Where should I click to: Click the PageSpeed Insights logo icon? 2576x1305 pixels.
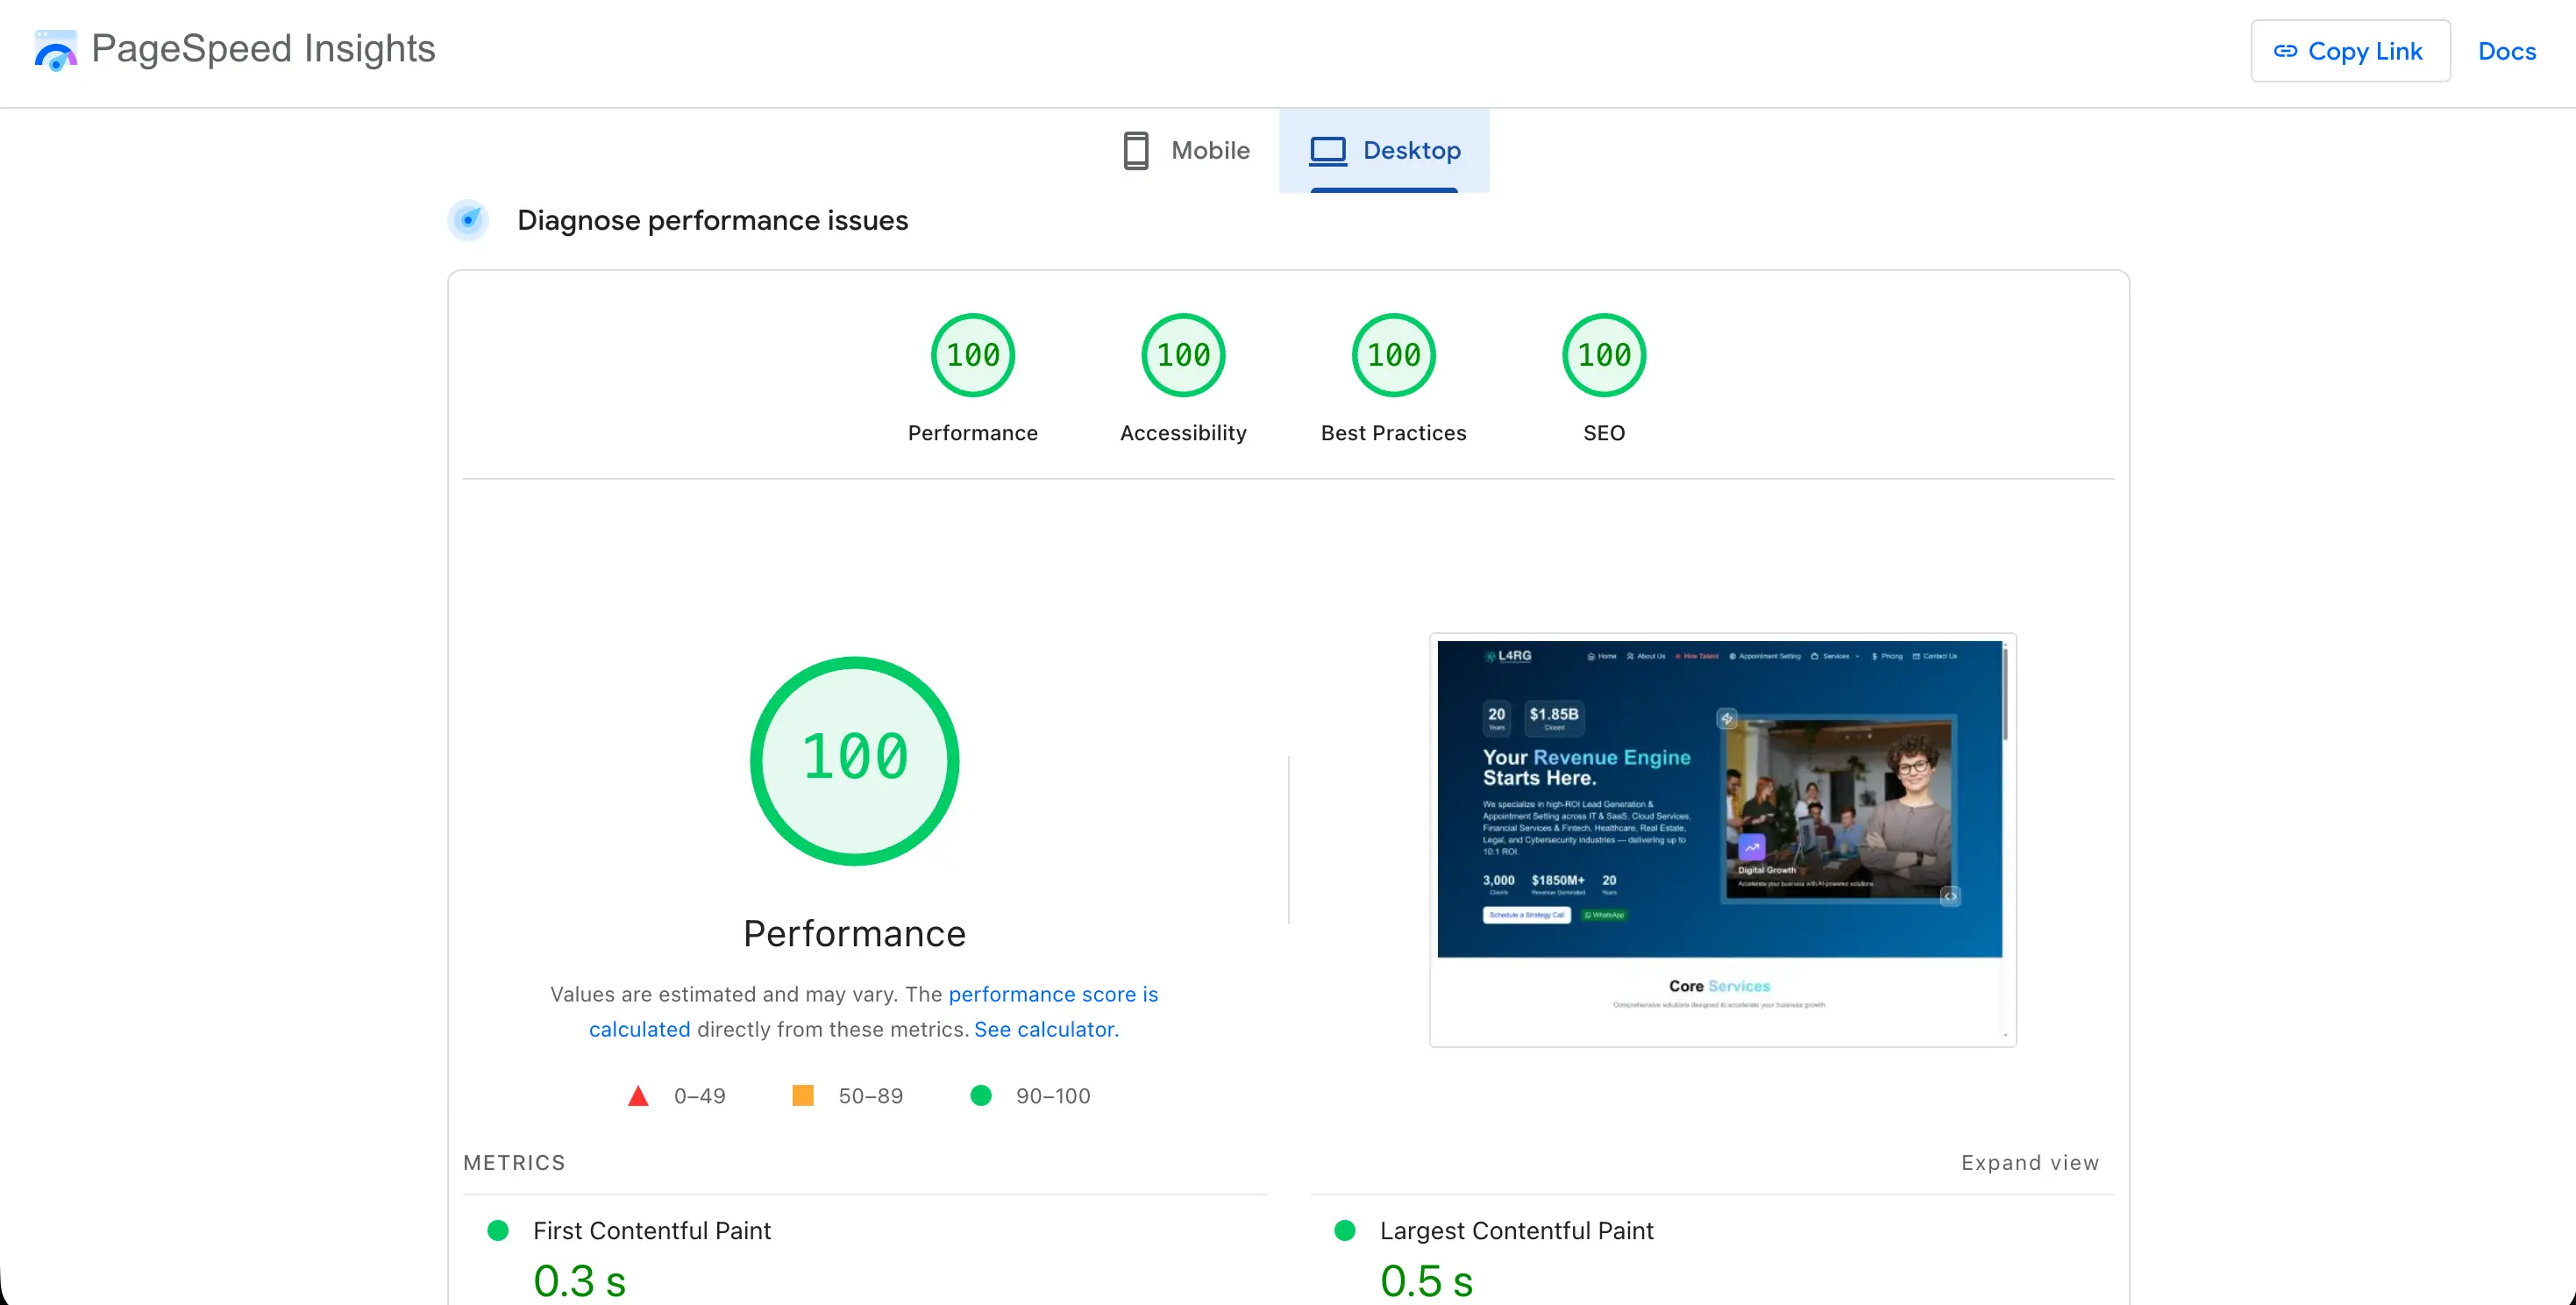point(55,50)
